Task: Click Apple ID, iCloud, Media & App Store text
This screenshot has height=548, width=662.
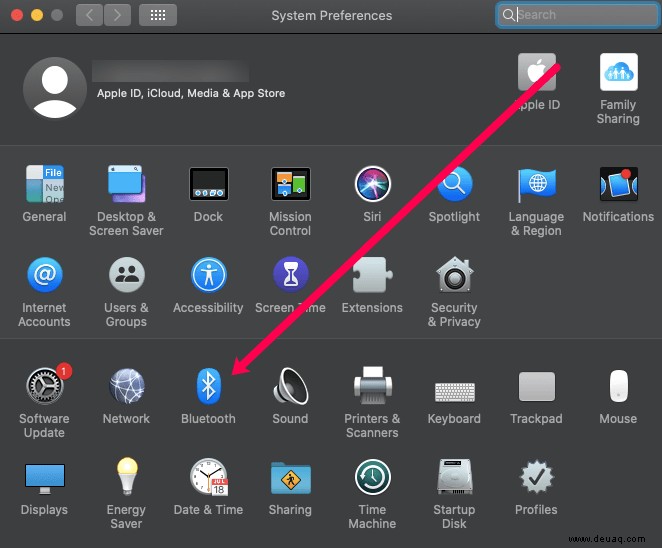Action: point(191,93)
